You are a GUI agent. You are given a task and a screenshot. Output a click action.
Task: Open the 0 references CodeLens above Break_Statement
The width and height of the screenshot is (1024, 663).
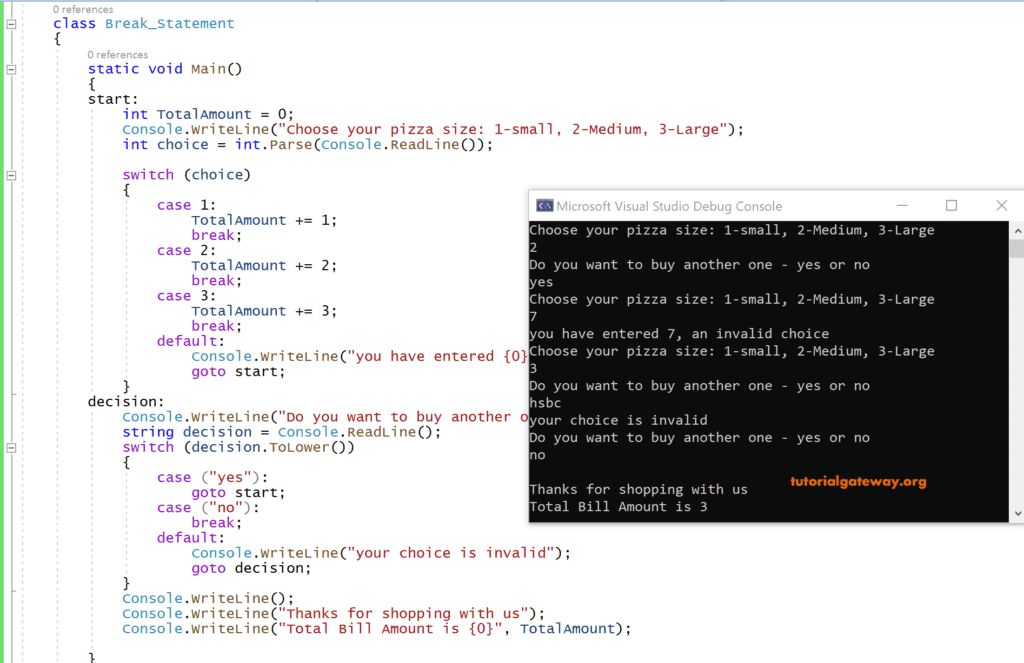click(x=84, y=8)
